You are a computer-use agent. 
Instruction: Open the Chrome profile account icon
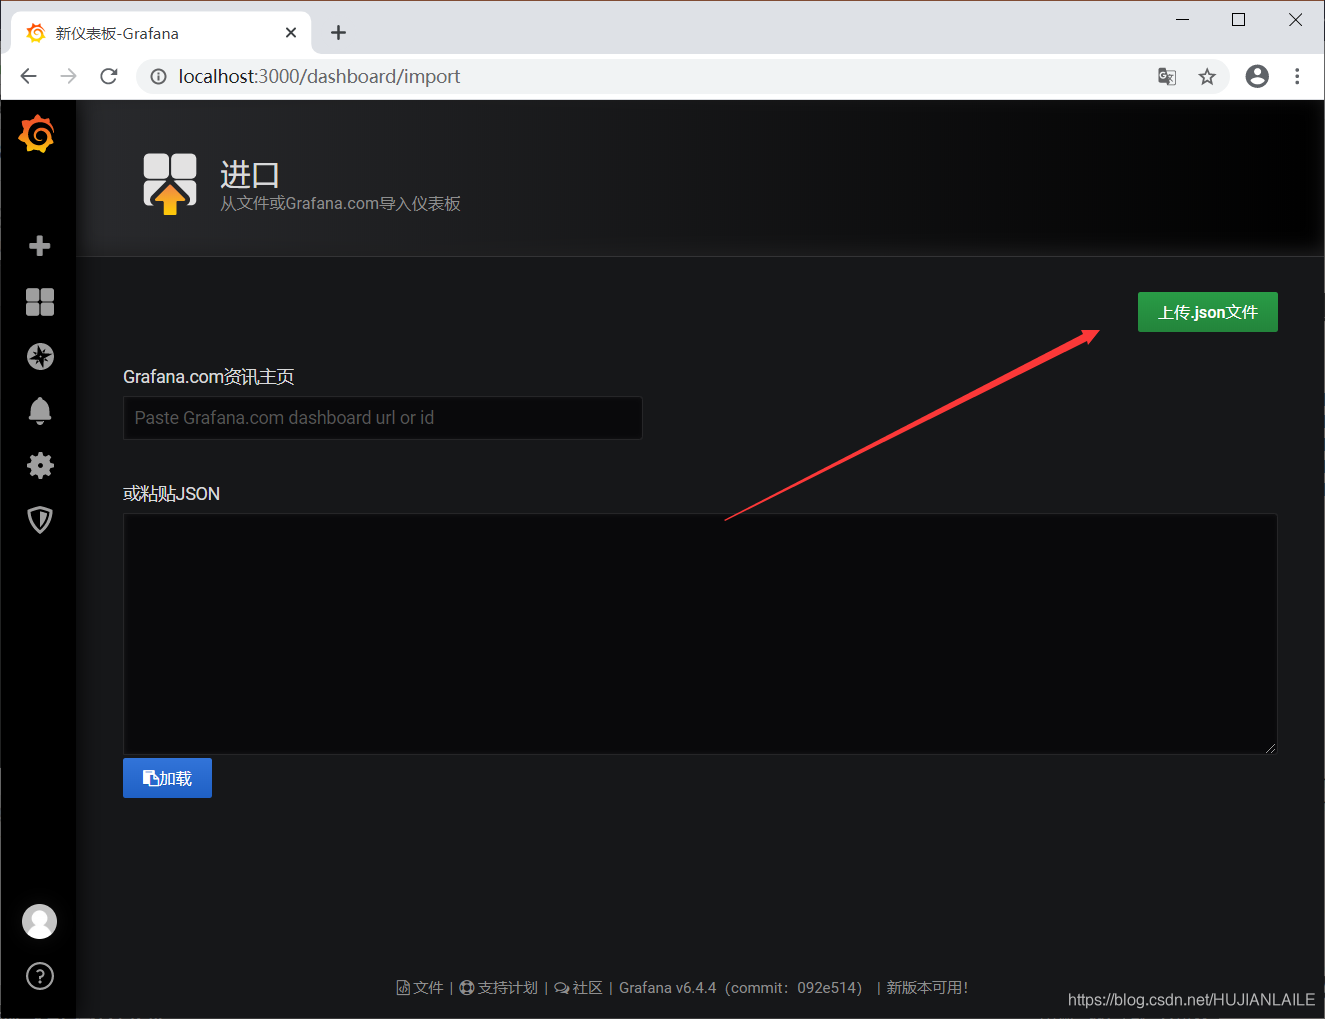pyautogui.click(x=1257, y=76)
